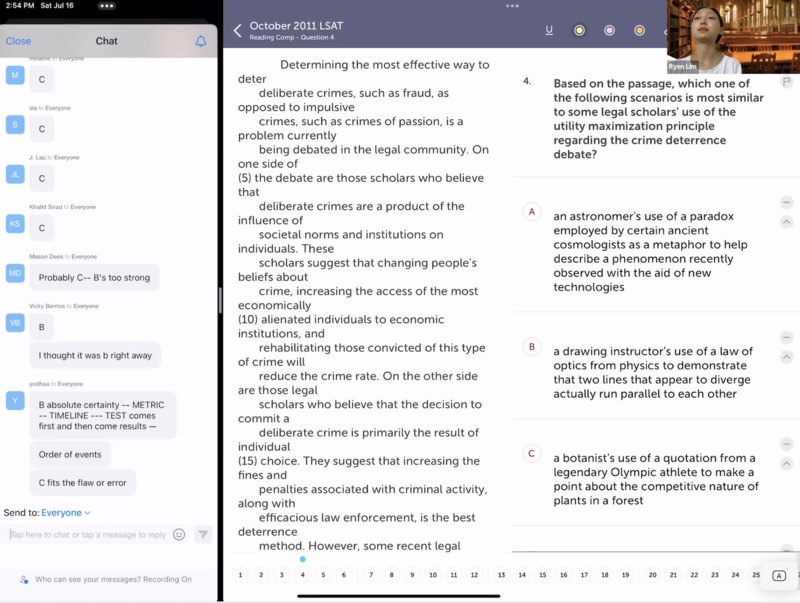
Task: Click the chat notification bell icon
Action: click(x=201, y=41)
